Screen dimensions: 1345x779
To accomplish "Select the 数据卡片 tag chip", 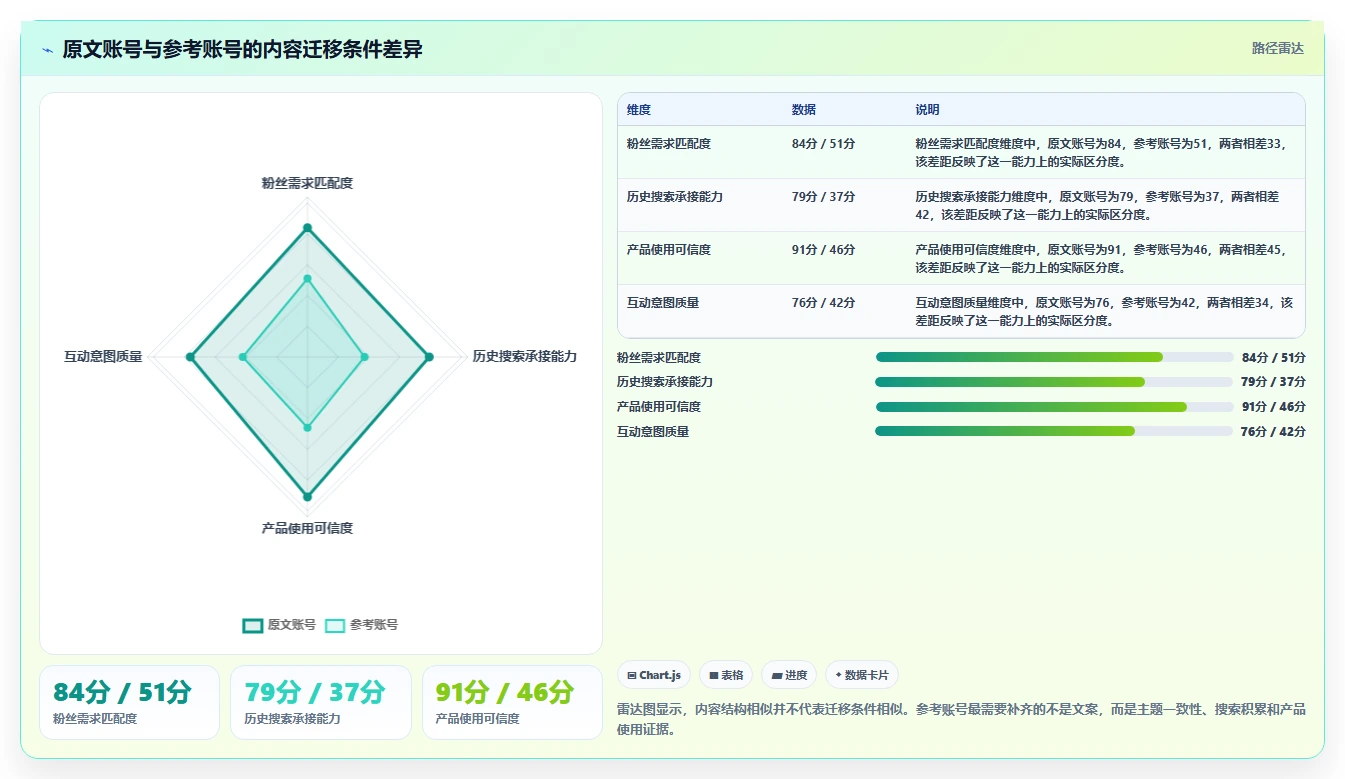I will [862, 675].
